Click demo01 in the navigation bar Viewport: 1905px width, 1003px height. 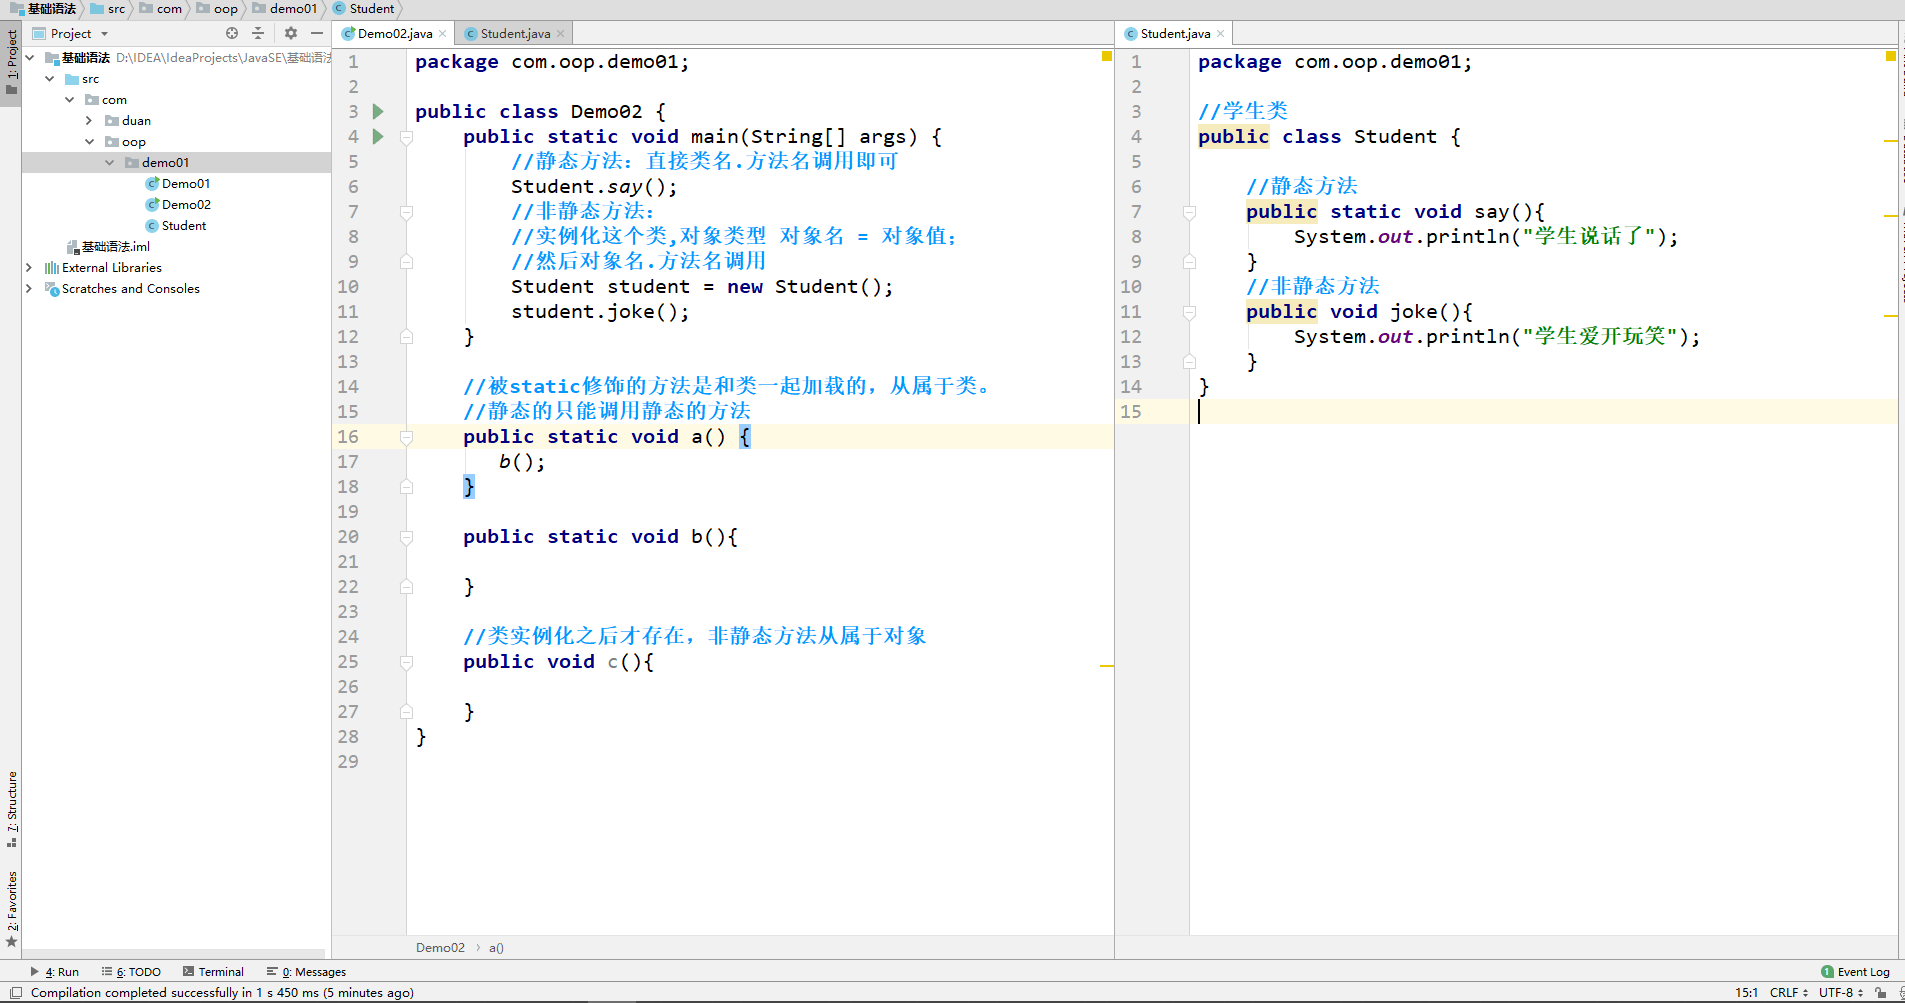click(x=285, y=9)
